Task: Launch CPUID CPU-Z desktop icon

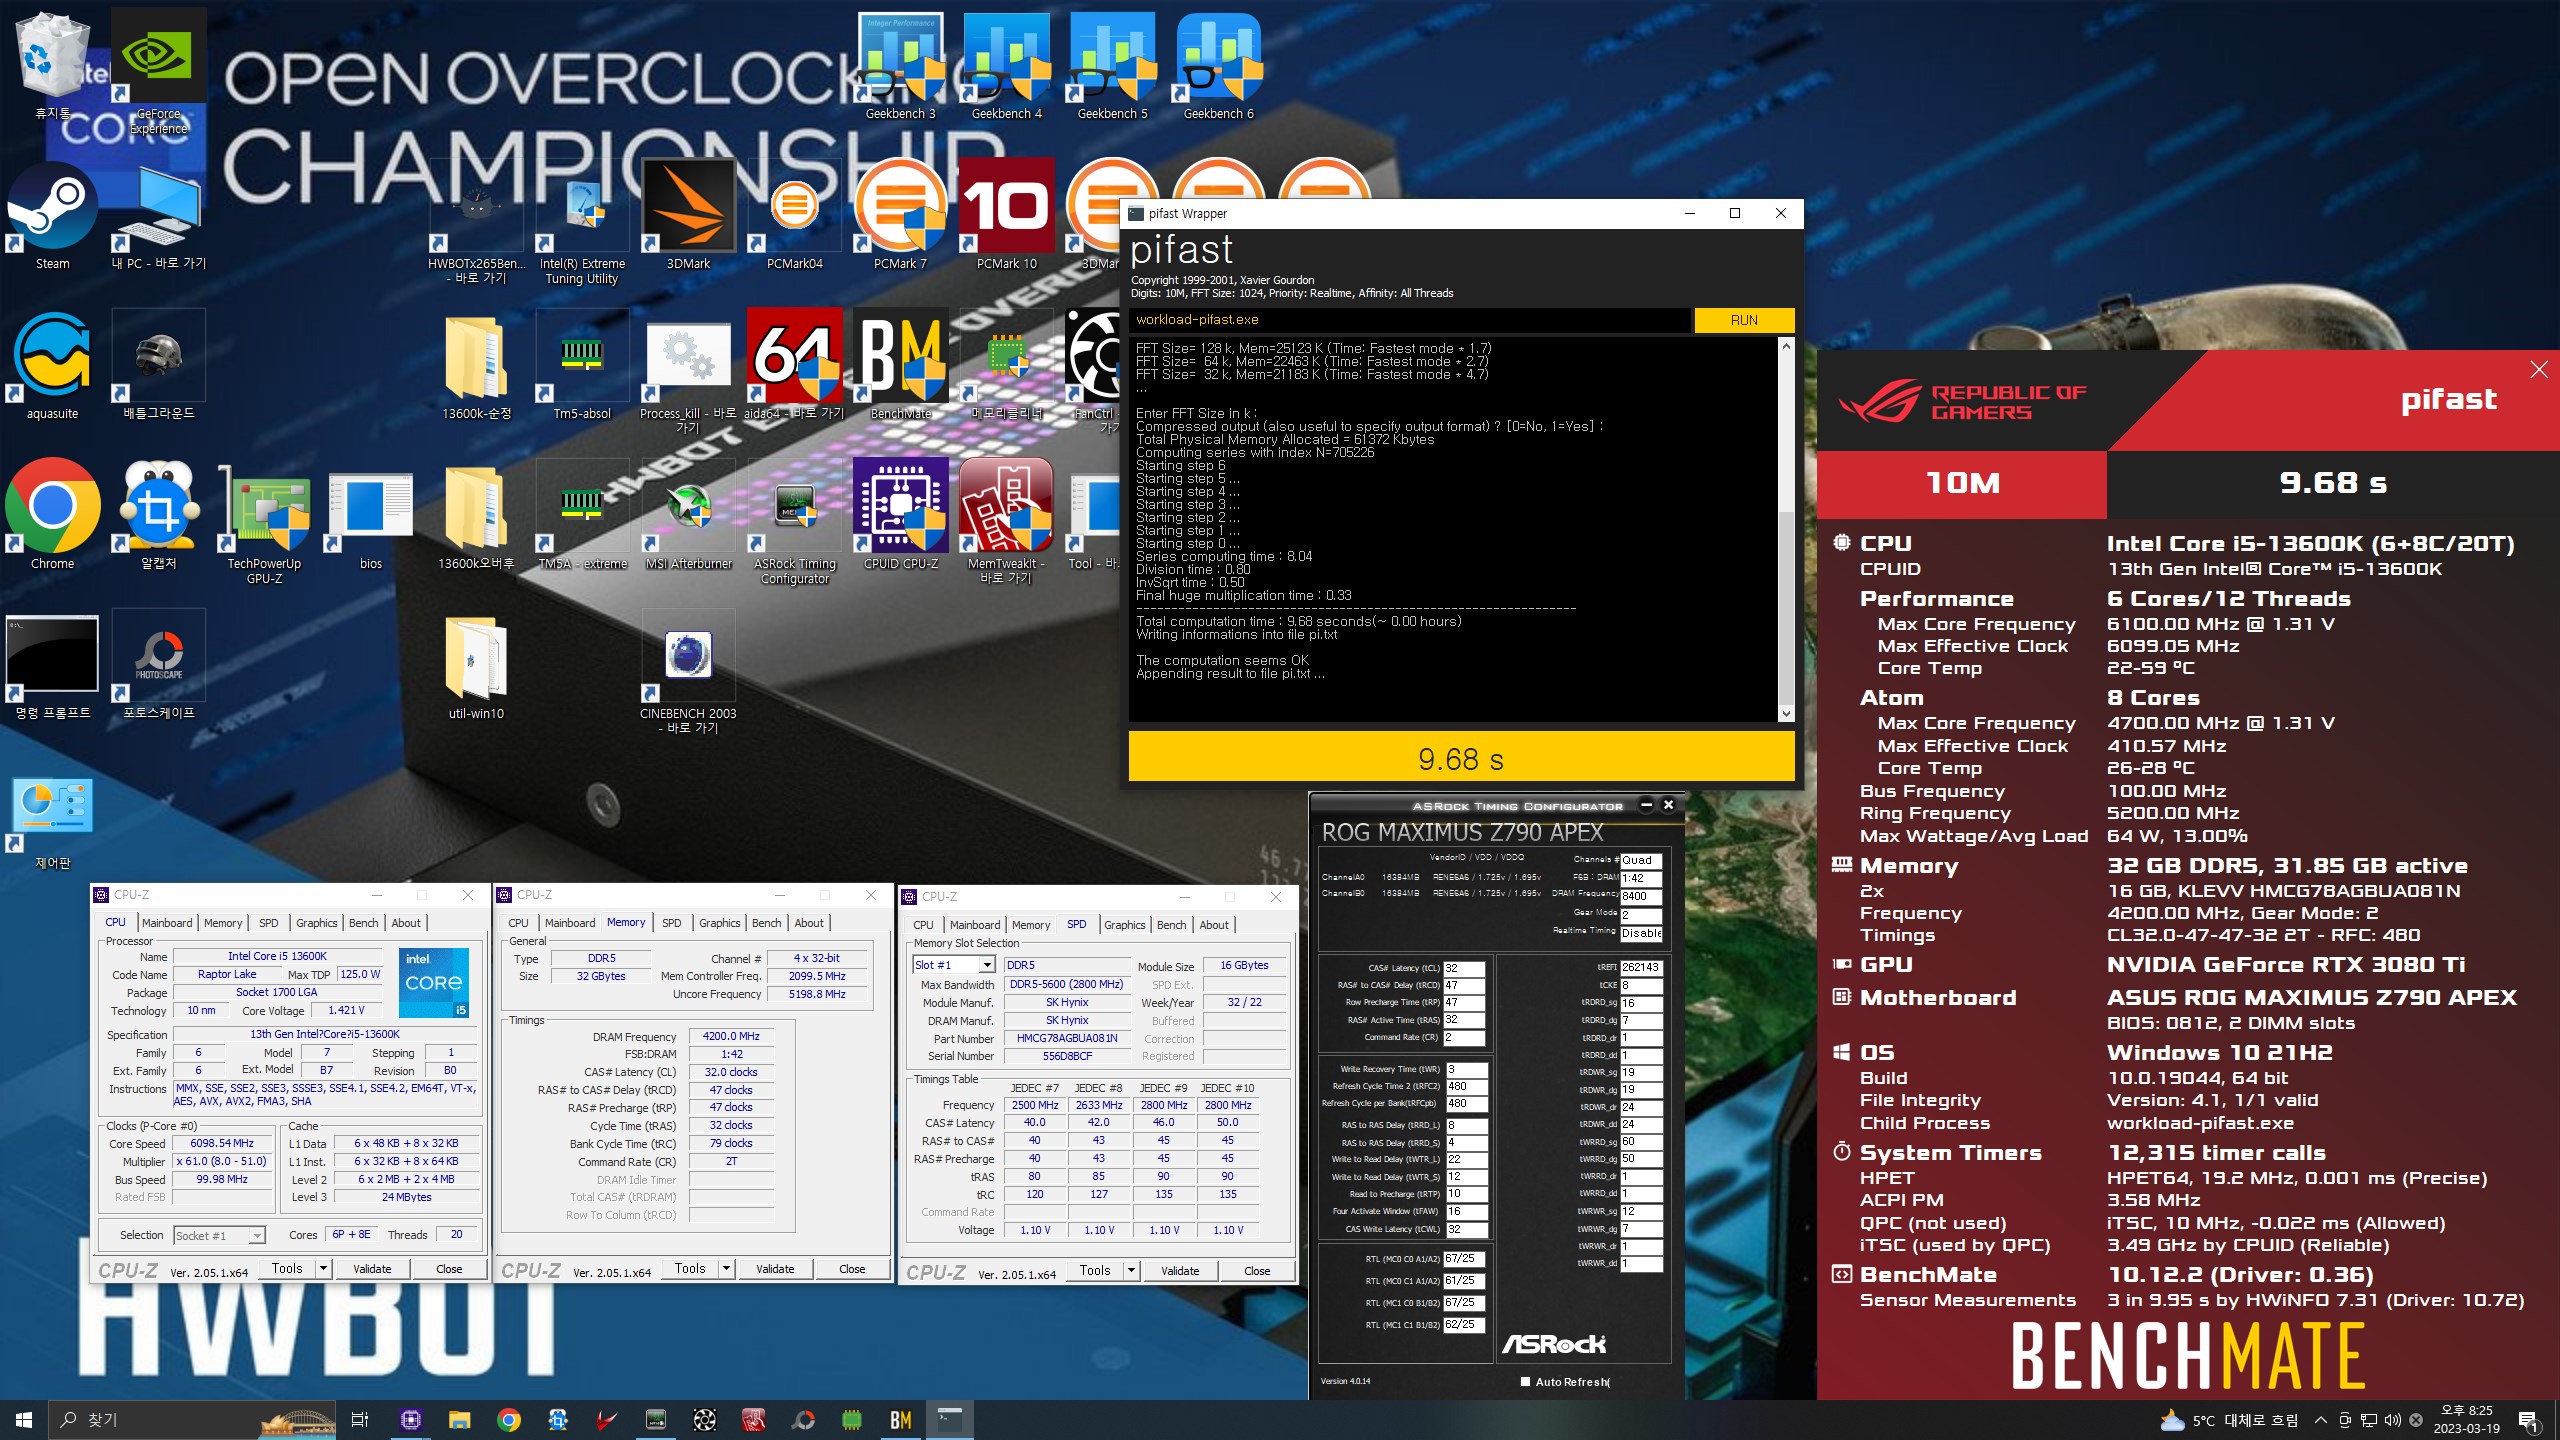Action: tap(900, 515)
